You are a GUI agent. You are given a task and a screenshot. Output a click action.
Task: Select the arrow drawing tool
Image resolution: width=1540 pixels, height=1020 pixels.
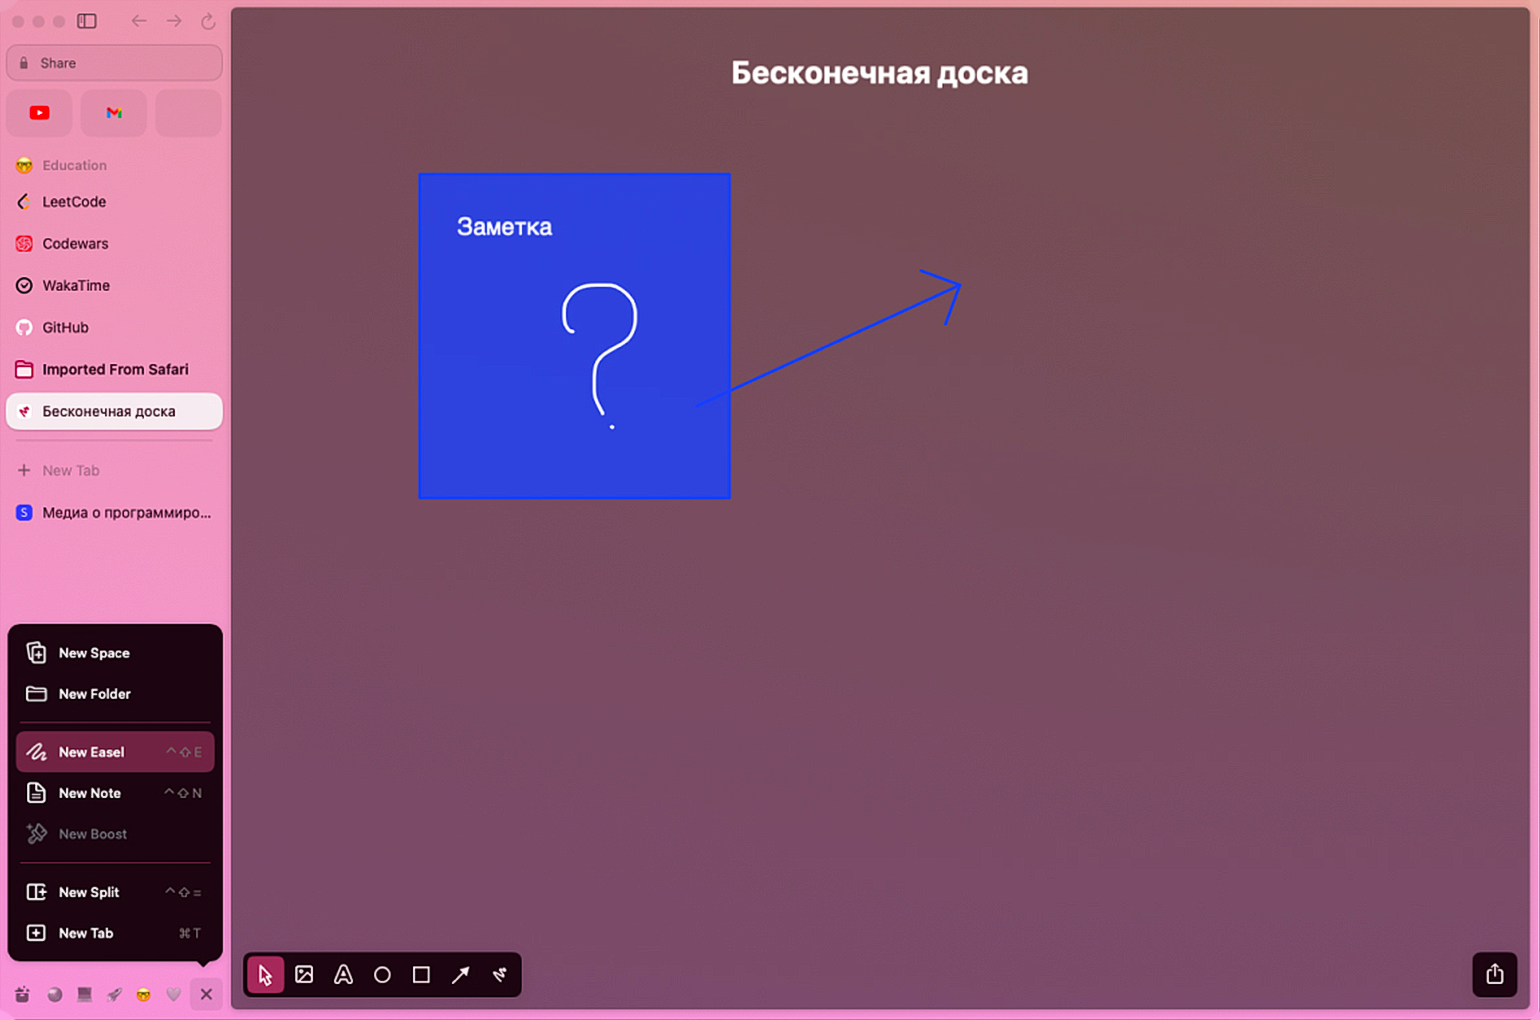[x=460, y=975]
